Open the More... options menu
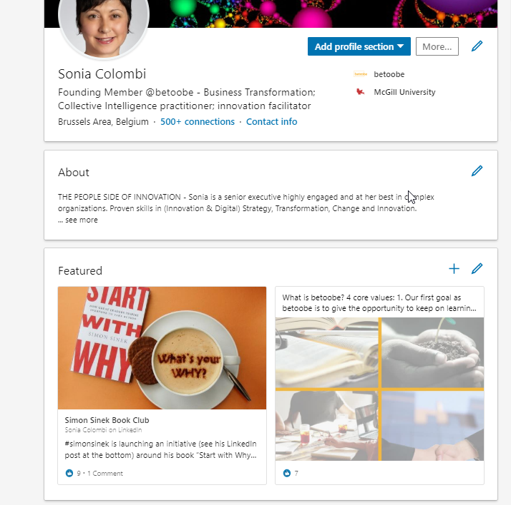This screenshot has height=505, width=511. tap(437, 46)
